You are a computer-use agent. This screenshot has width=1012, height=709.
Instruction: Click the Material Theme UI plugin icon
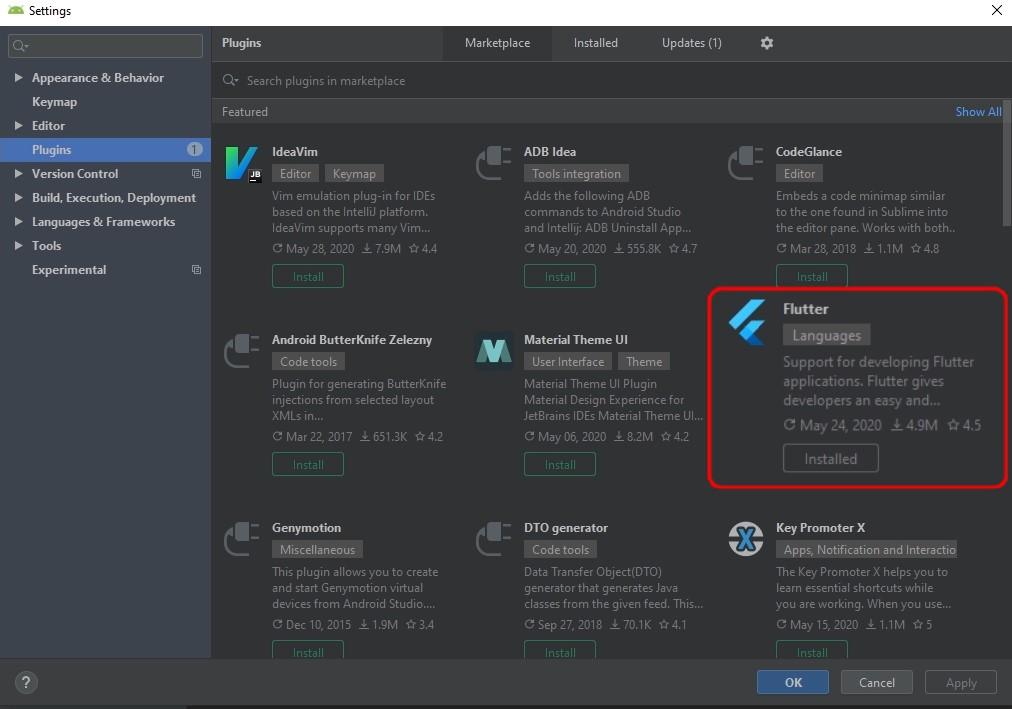[493, 351]
